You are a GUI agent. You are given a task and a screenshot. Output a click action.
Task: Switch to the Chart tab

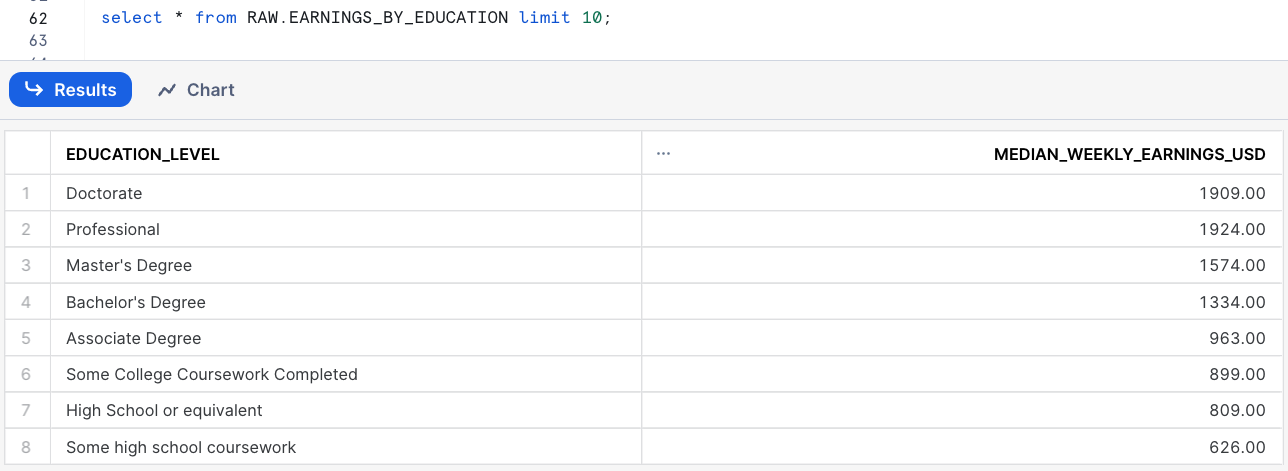196,90
